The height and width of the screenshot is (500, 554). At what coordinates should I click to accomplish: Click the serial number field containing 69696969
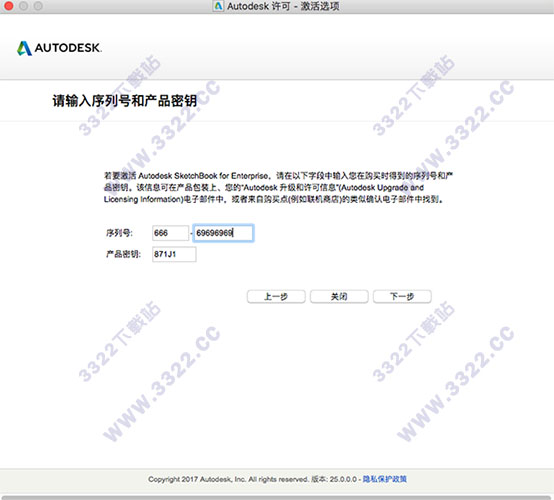[223, 233]
